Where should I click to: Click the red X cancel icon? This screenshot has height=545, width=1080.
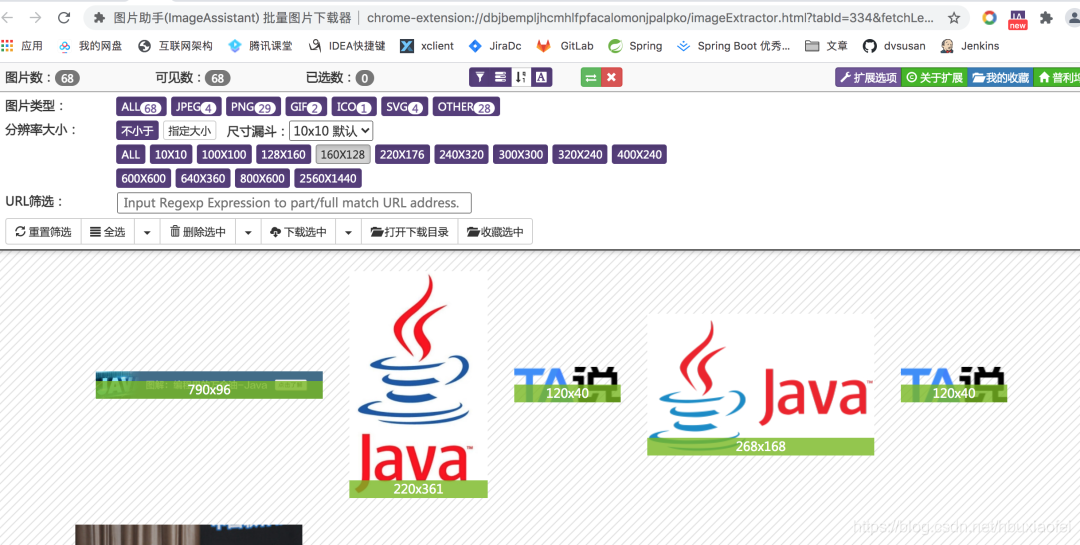612,77
